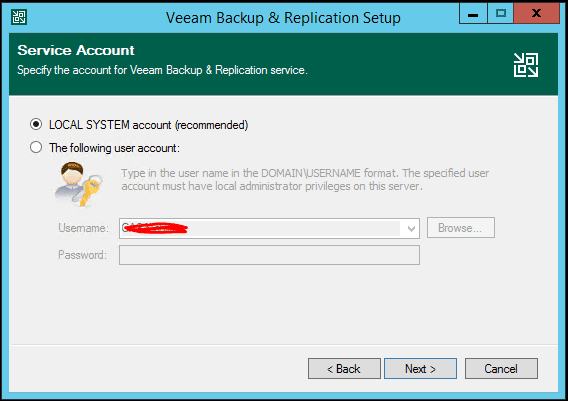Click the 'LOCAL SYSTEM account (recommended)' label
The image size is (568, 401).
click(x=149, y=125)
